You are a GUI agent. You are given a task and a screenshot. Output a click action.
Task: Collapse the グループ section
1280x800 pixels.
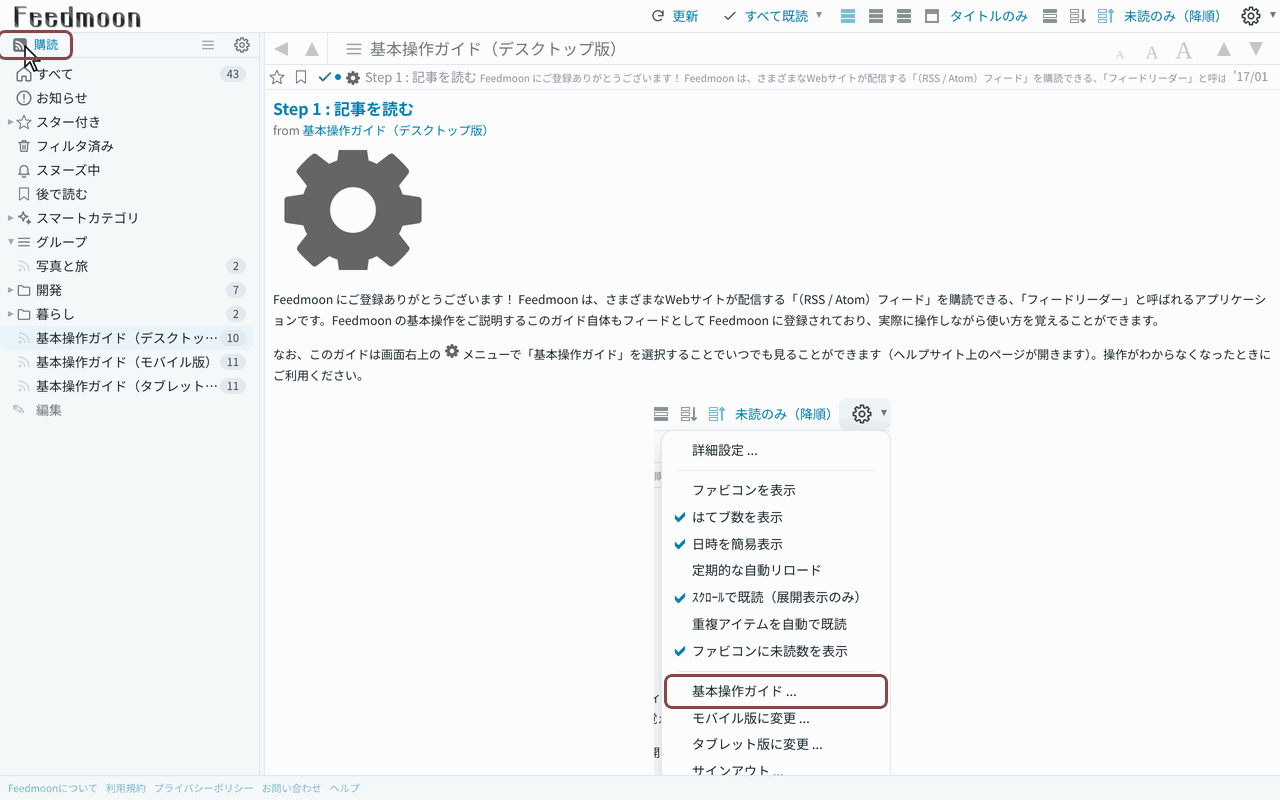(10, 242)
